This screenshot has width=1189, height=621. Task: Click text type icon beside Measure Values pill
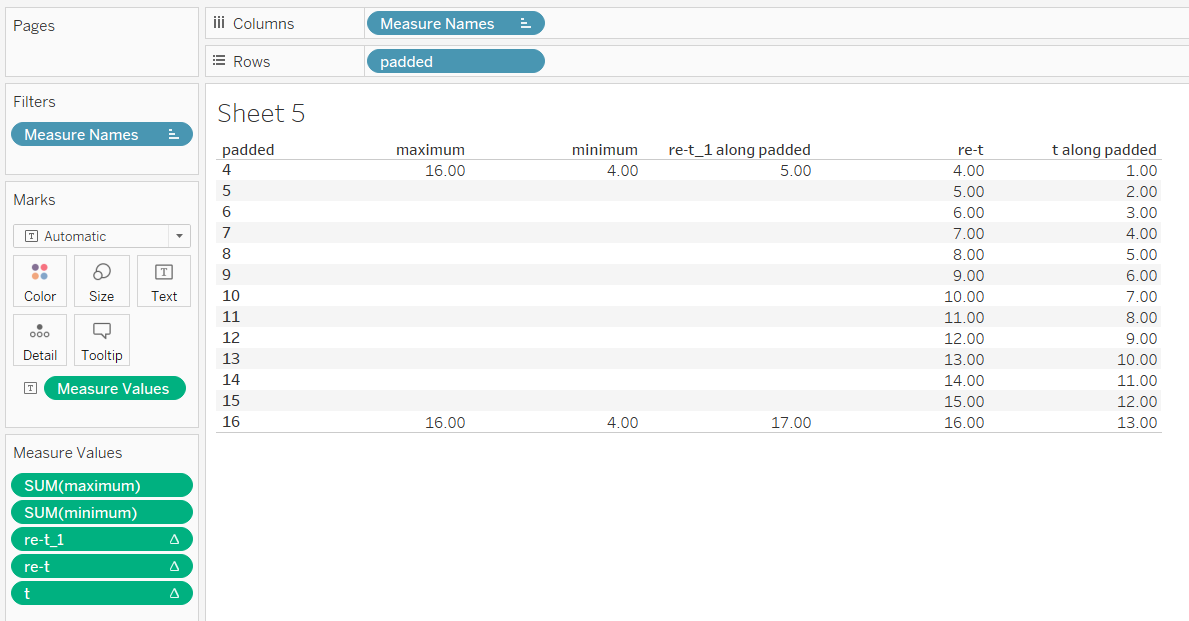30,388
